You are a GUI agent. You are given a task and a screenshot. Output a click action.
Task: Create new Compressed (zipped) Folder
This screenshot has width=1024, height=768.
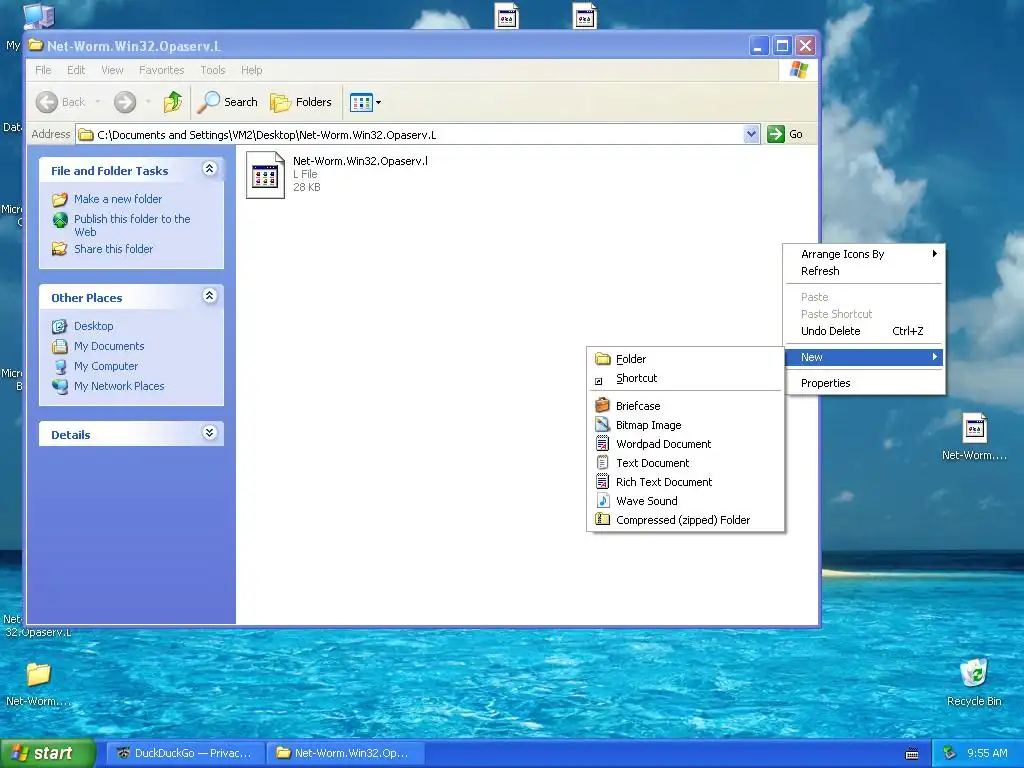coord(686,520)
